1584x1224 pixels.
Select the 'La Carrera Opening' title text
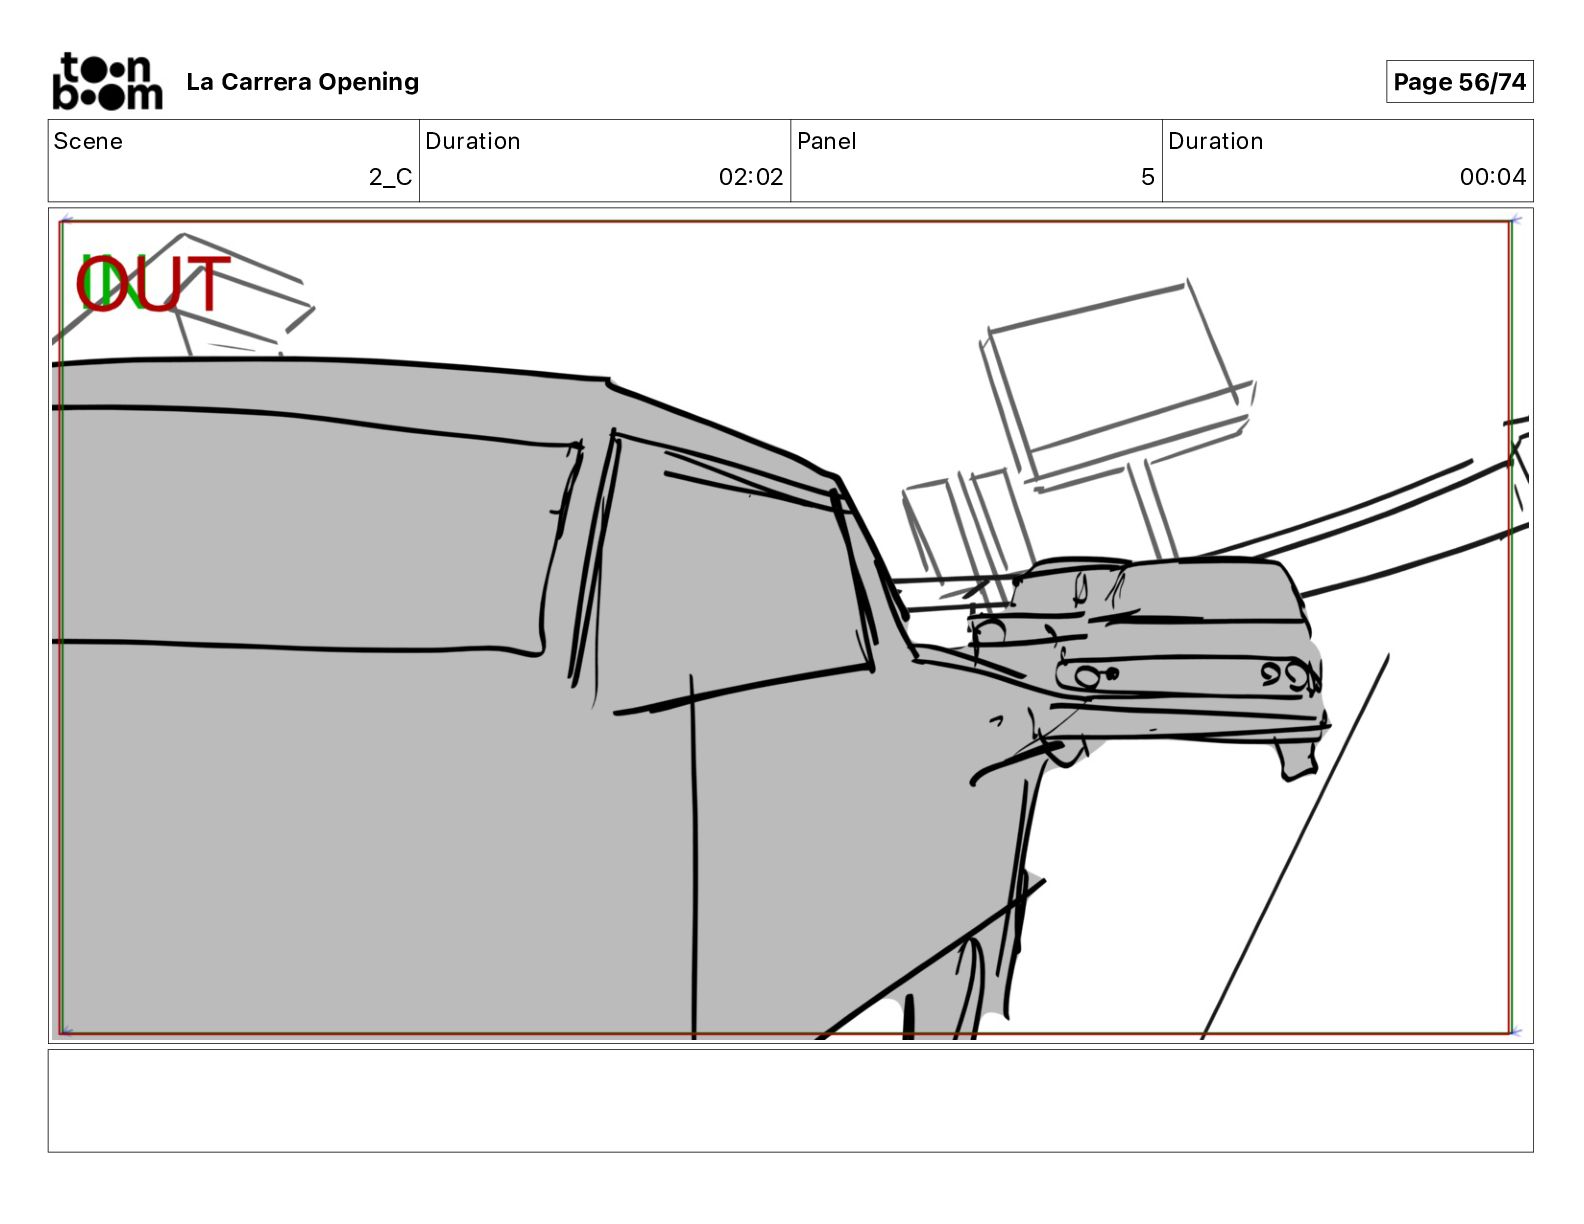point(302,82)
